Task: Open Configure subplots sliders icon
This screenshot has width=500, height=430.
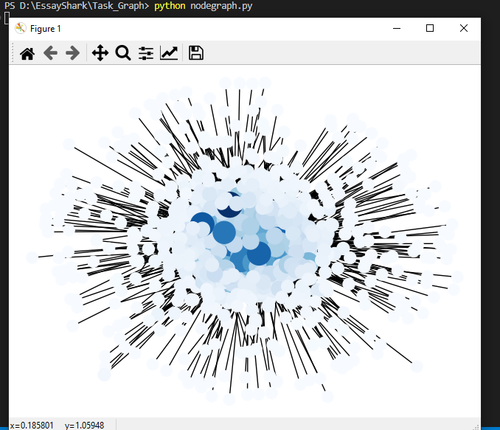Action: 146,53
